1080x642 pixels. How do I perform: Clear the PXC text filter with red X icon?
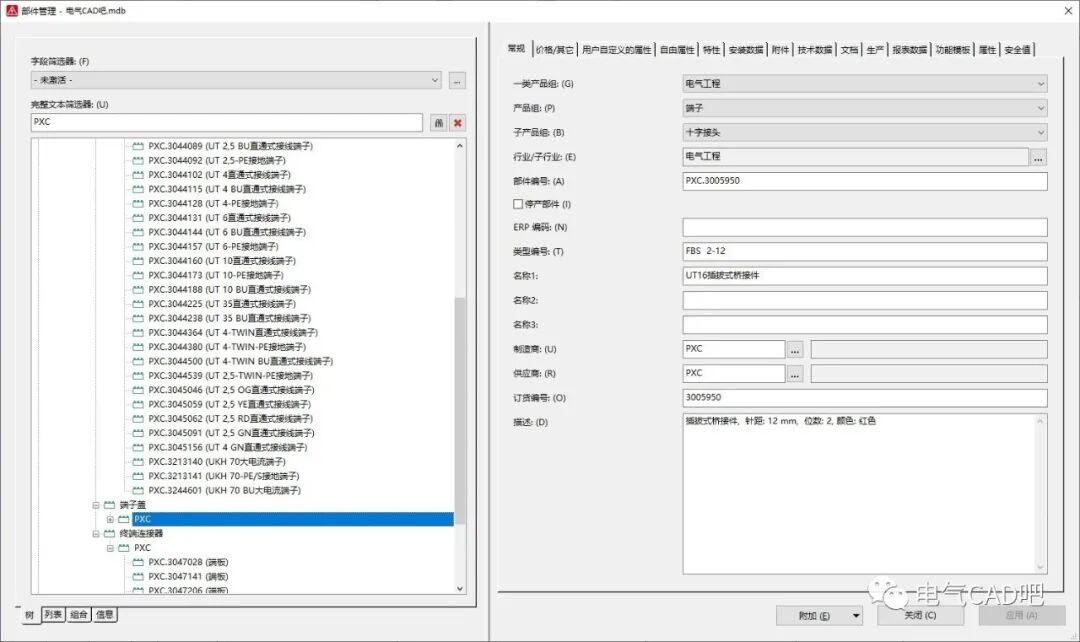click(x=457, y=122)
